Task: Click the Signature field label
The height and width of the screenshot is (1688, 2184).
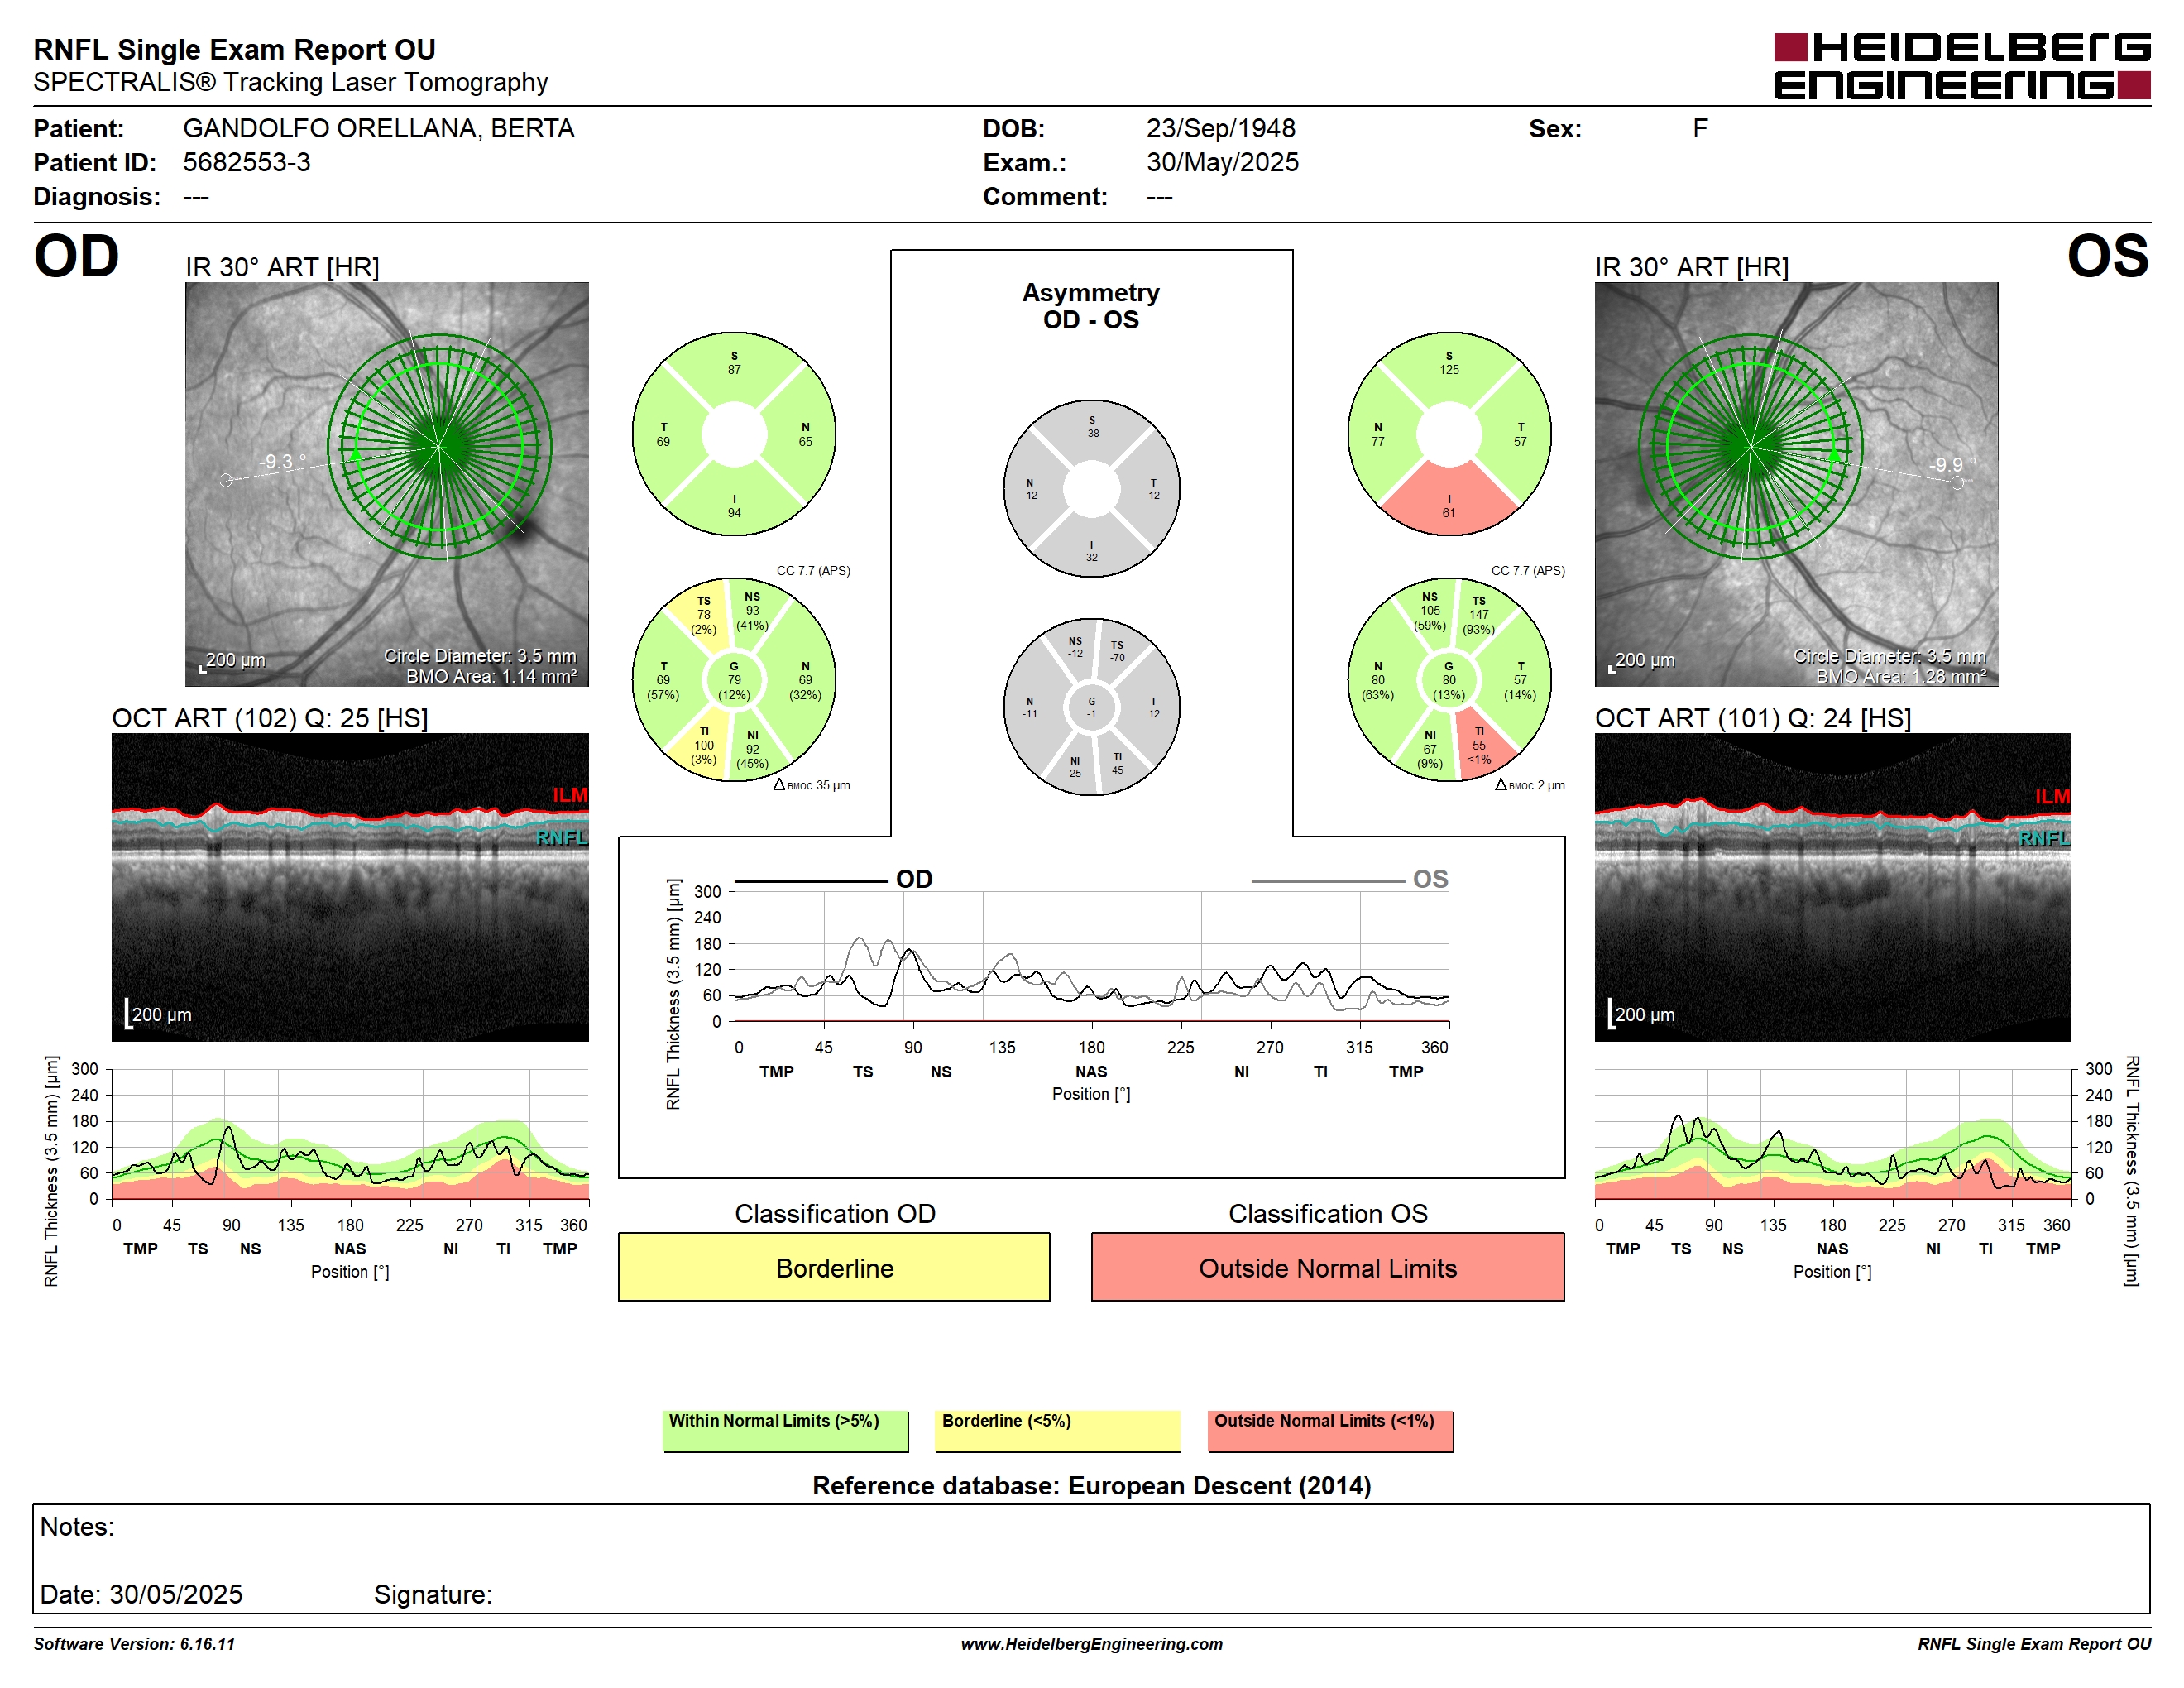Action: (433, 1594)
